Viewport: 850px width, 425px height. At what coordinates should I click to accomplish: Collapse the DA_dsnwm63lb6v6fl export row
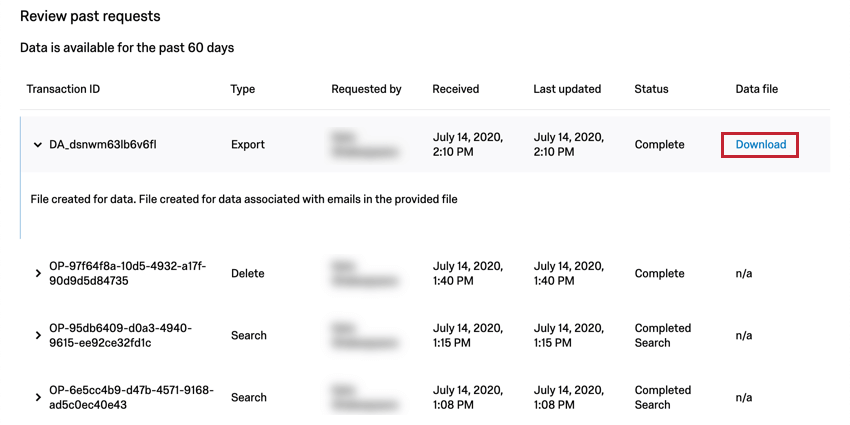(38, 145)
